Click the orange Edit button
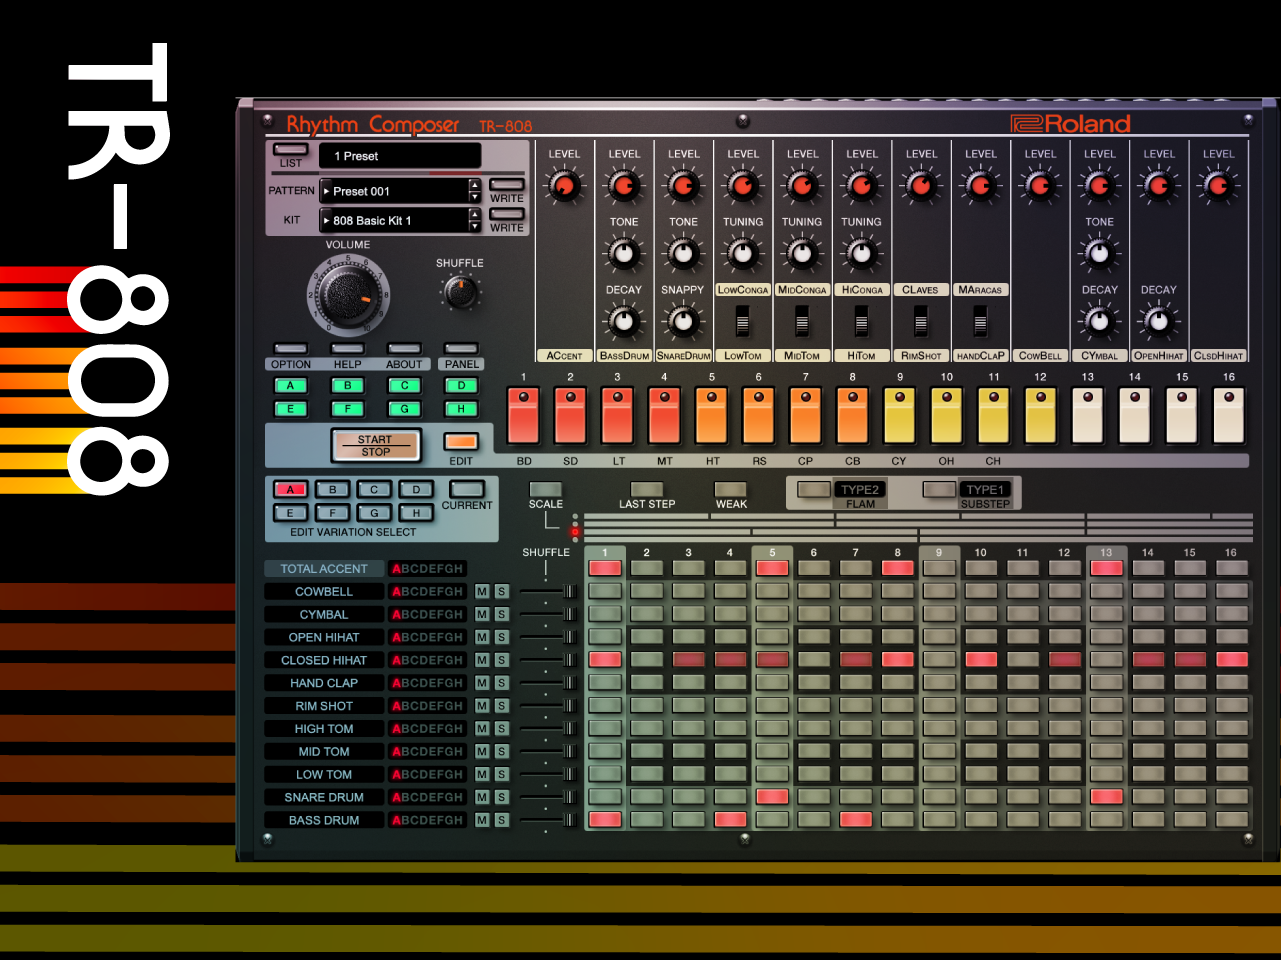 (461, 441)
